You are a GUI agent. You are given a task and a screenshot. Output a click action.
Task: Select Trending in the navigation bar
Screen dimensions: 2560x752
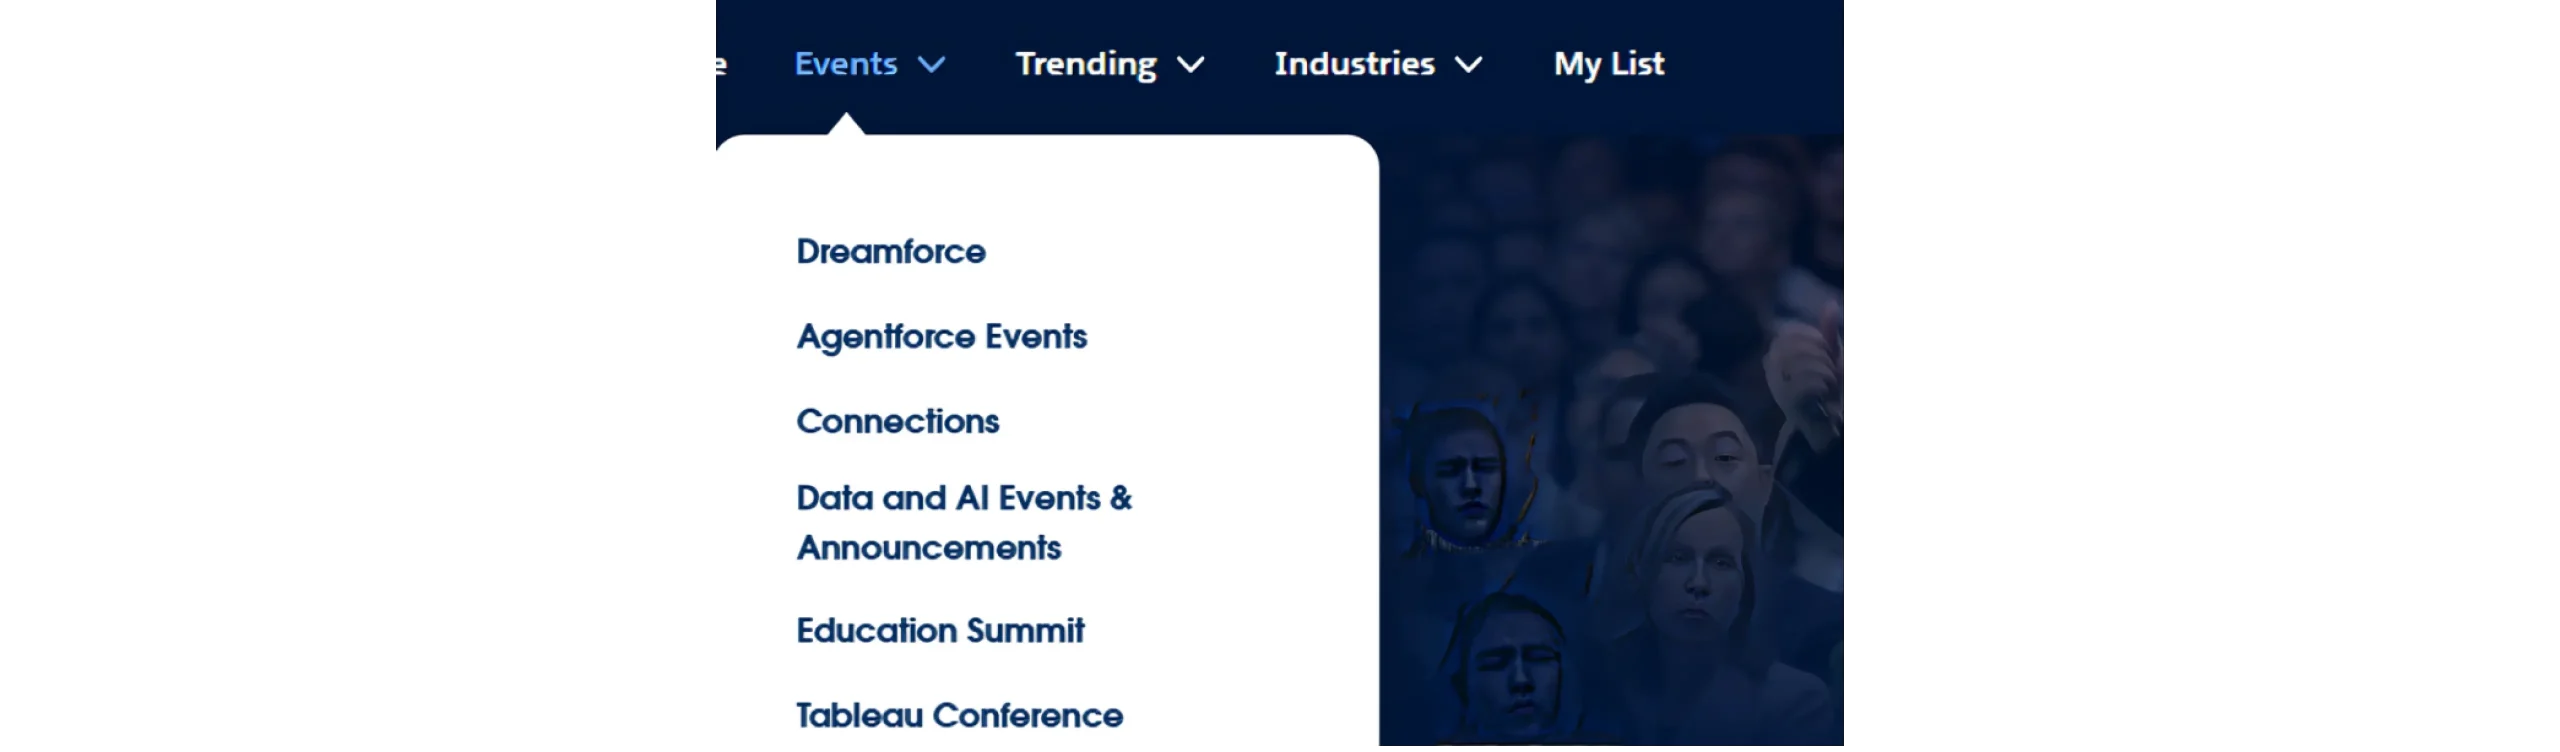coord(1085,63)
